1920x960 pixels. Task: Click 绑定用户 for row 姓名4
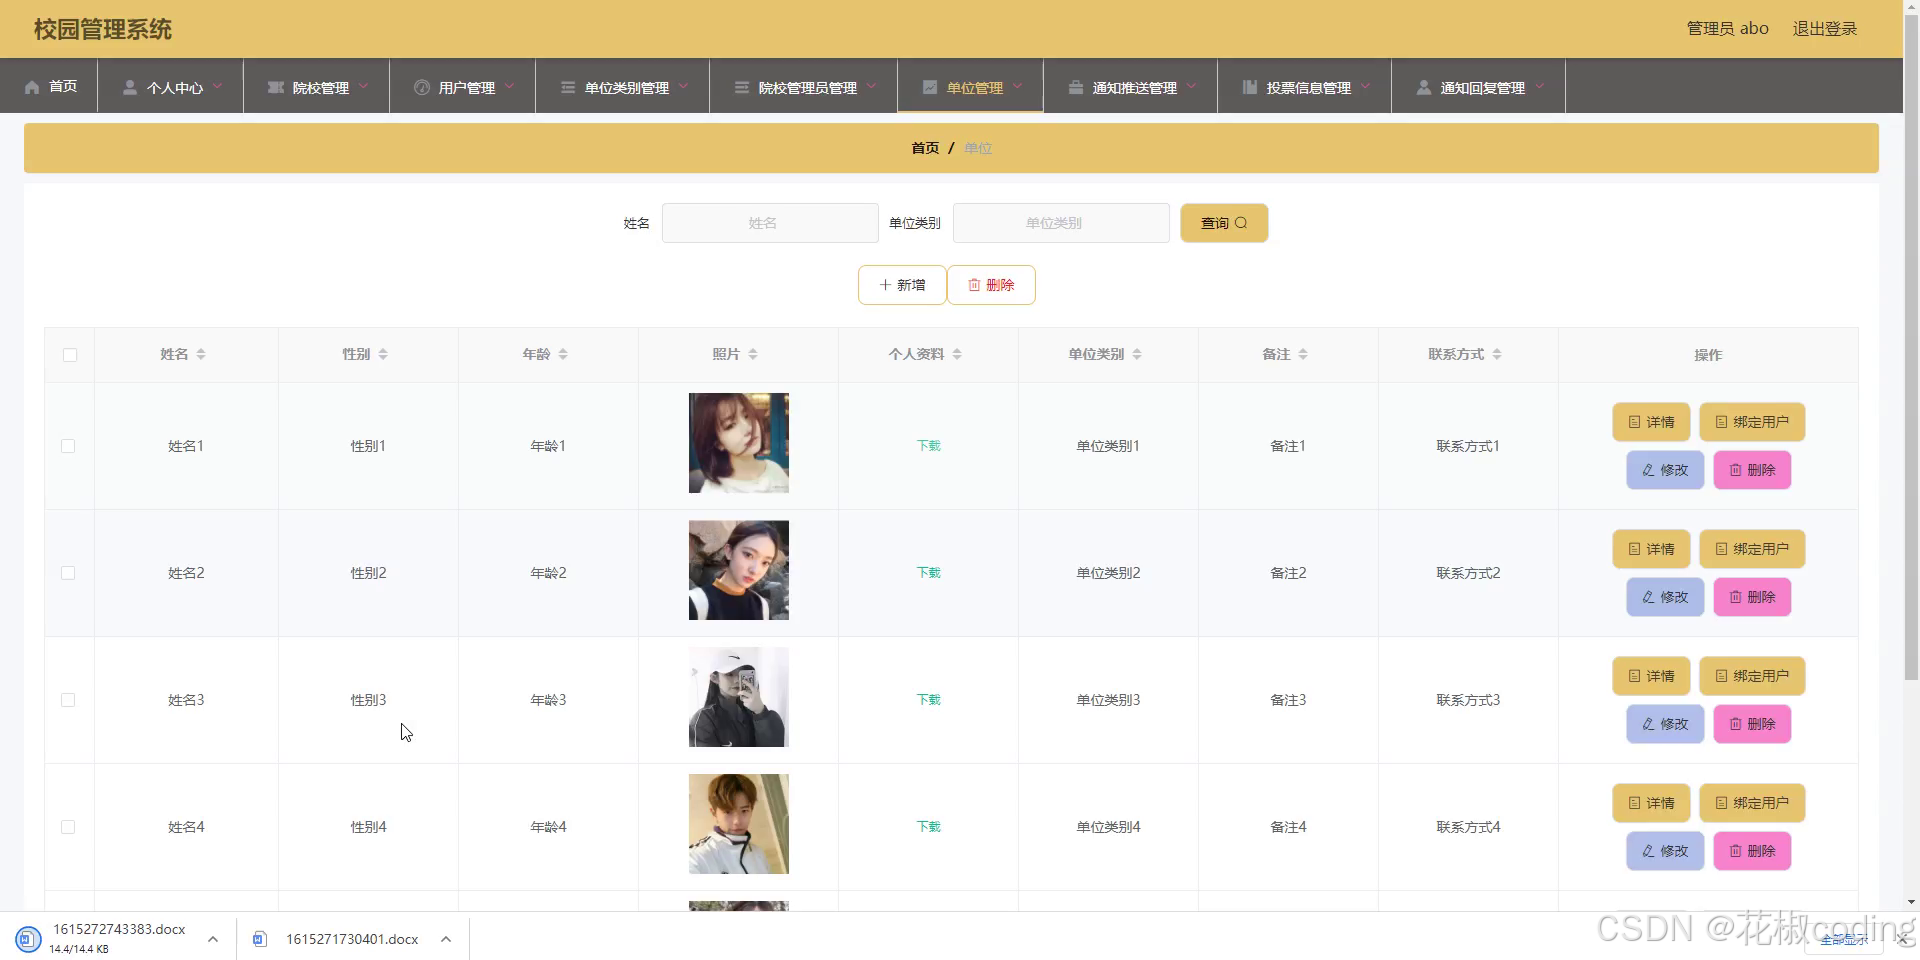1752,803
